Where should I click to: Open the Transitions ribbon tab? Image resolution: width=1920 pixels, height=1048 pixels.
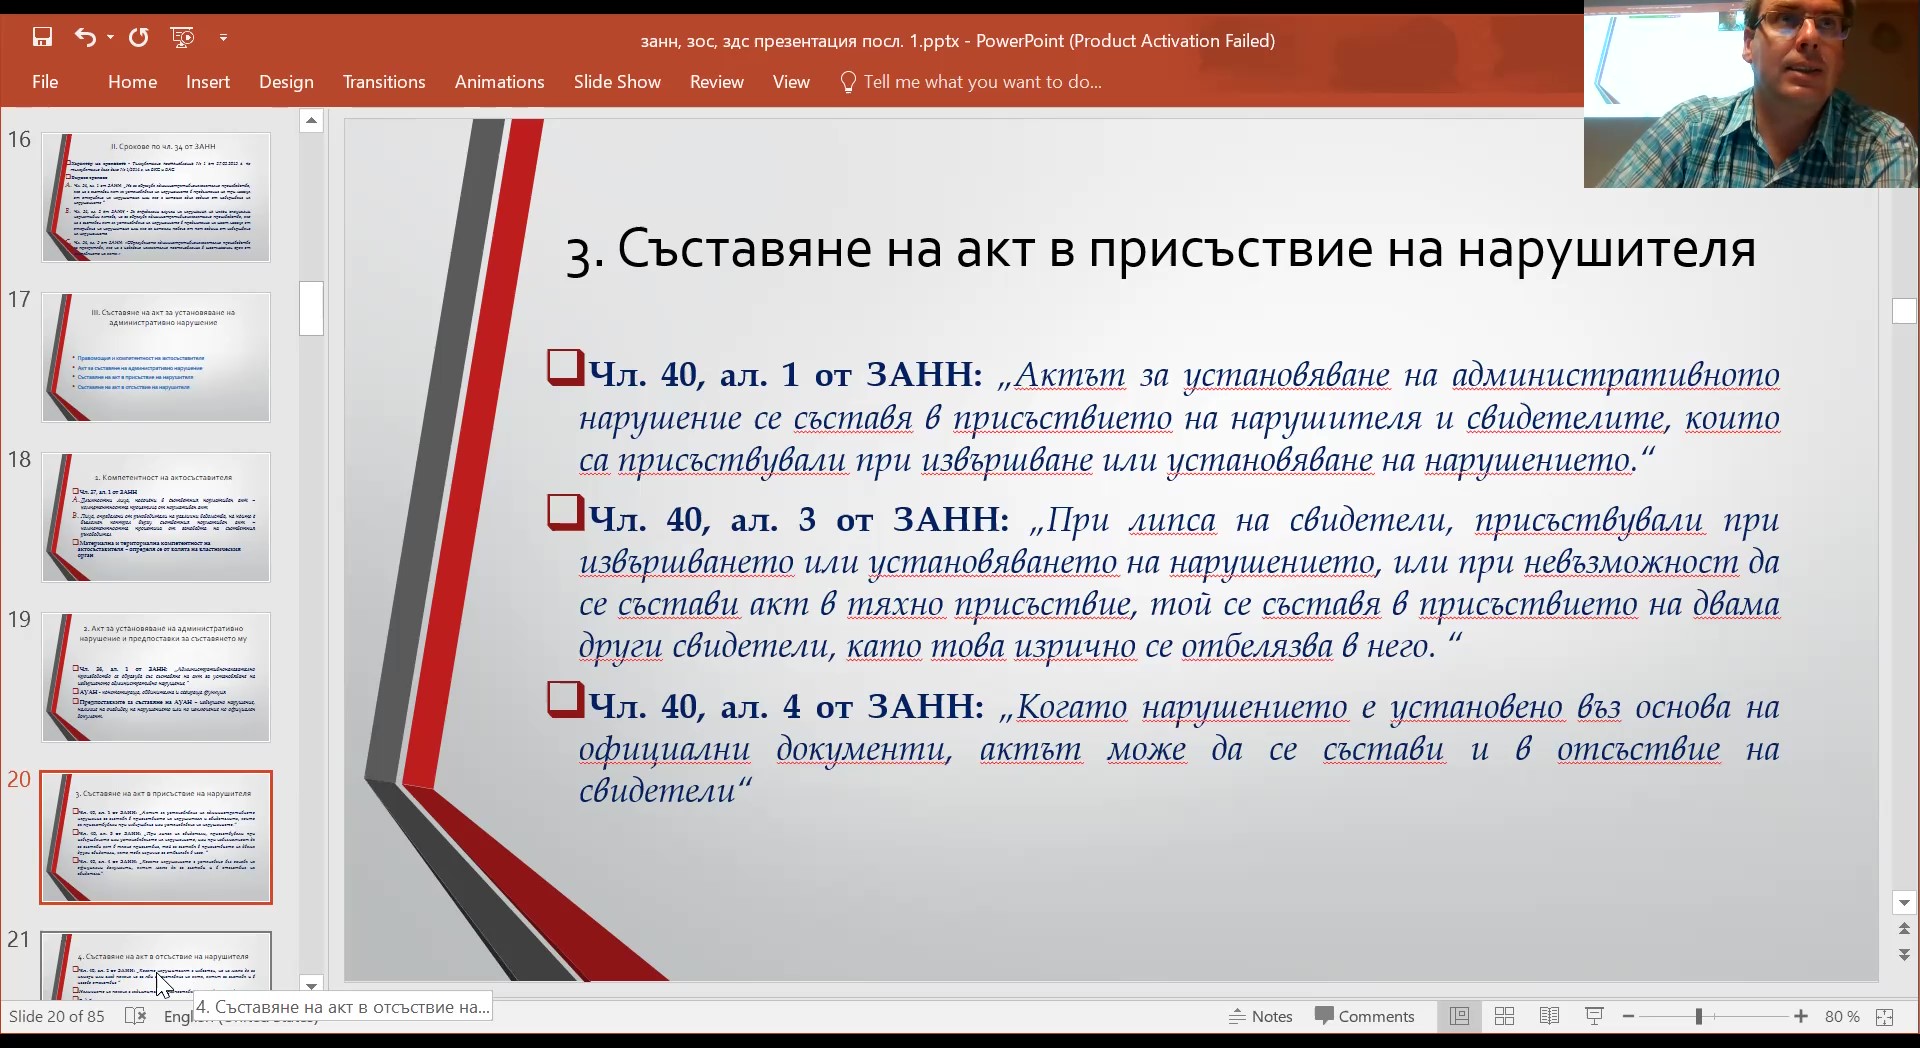coord(384,82)
